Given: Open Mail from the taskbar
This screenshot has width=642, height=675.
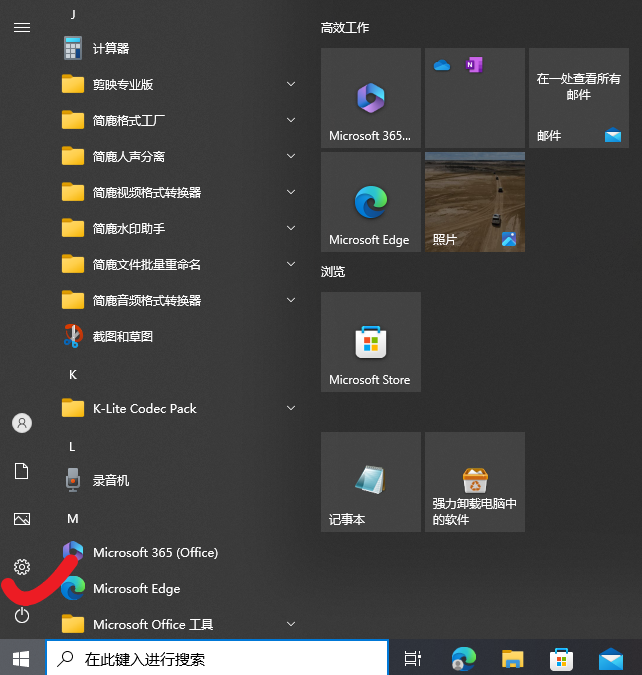Looking at the screenshot, I should (x=611, y=659).
